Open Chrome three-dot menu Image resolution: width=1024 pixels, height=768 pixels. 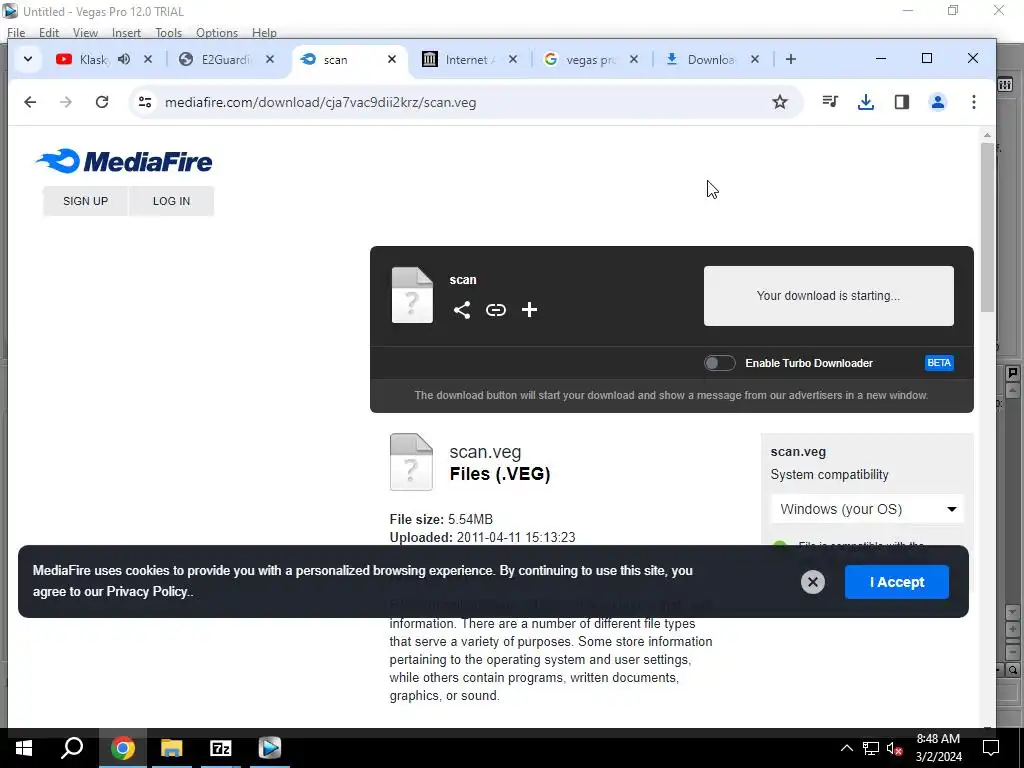974,102
